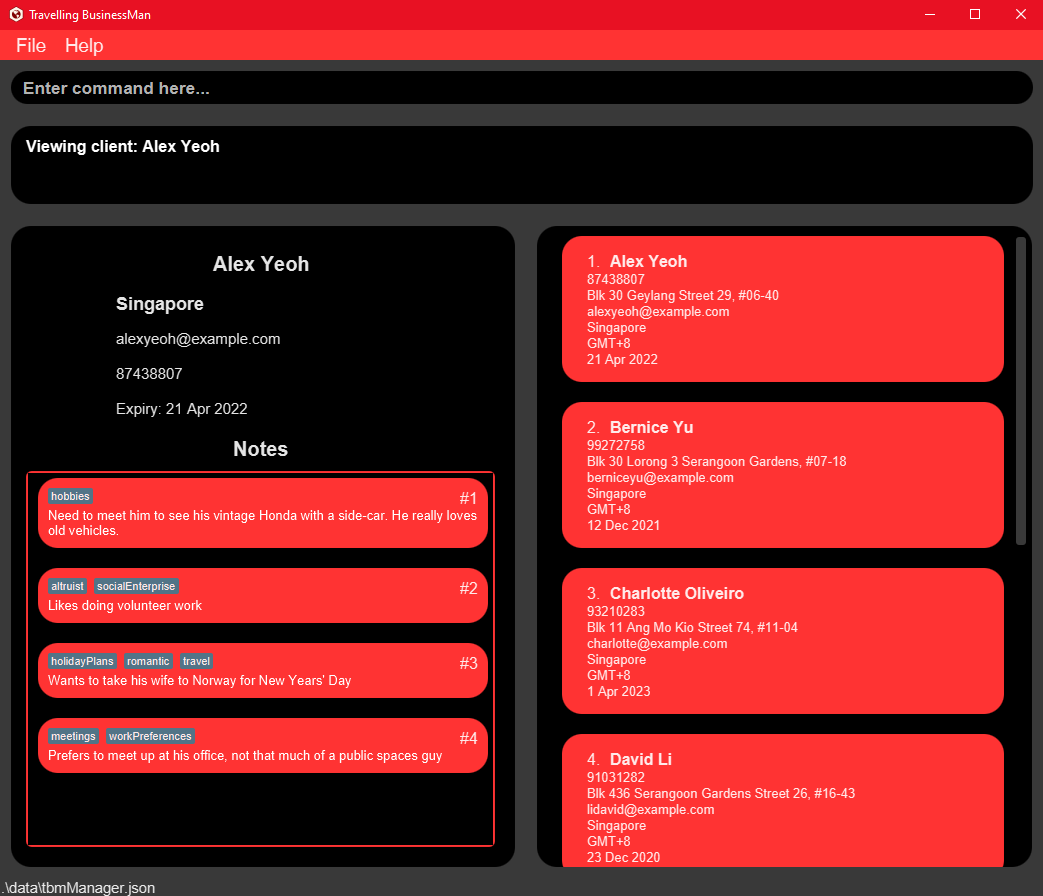
Task: Click the altruist tag on note #2
Action: click(67, 586)
